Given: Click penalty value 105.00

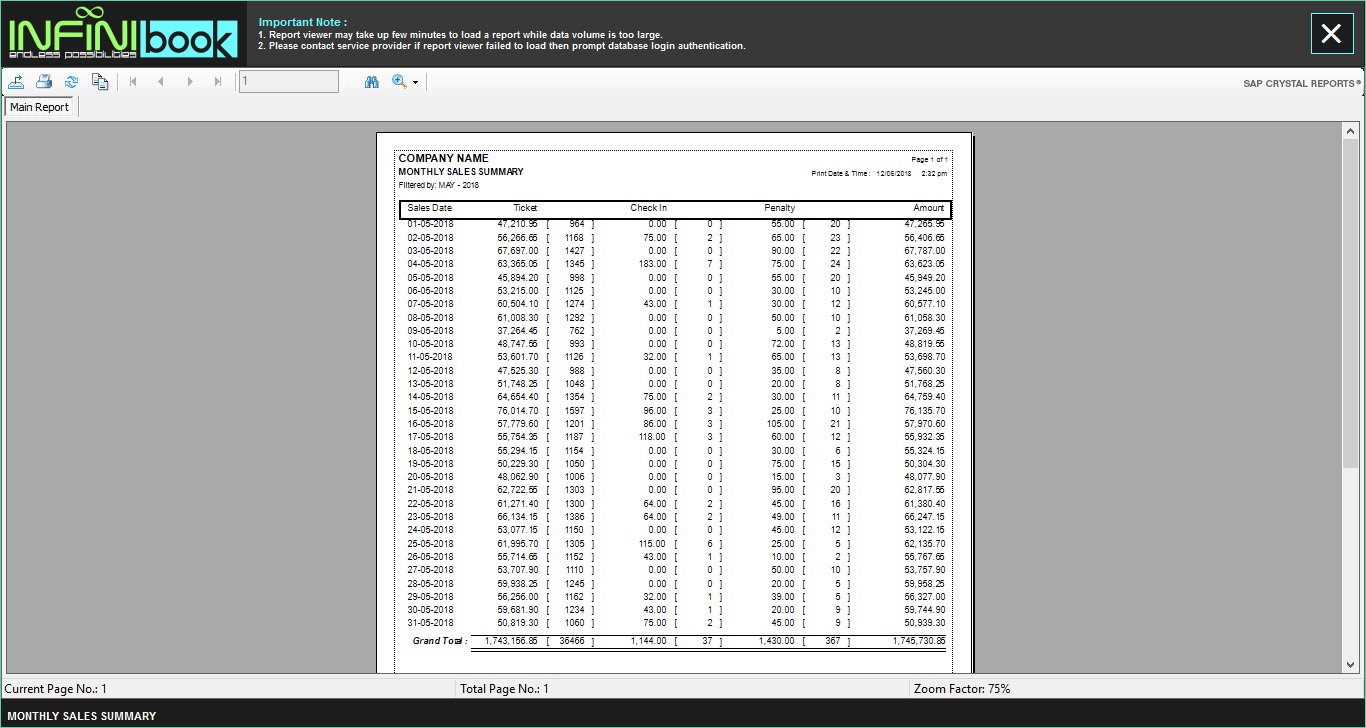Looking at the screenshot, I should click(x=781, y=424).
